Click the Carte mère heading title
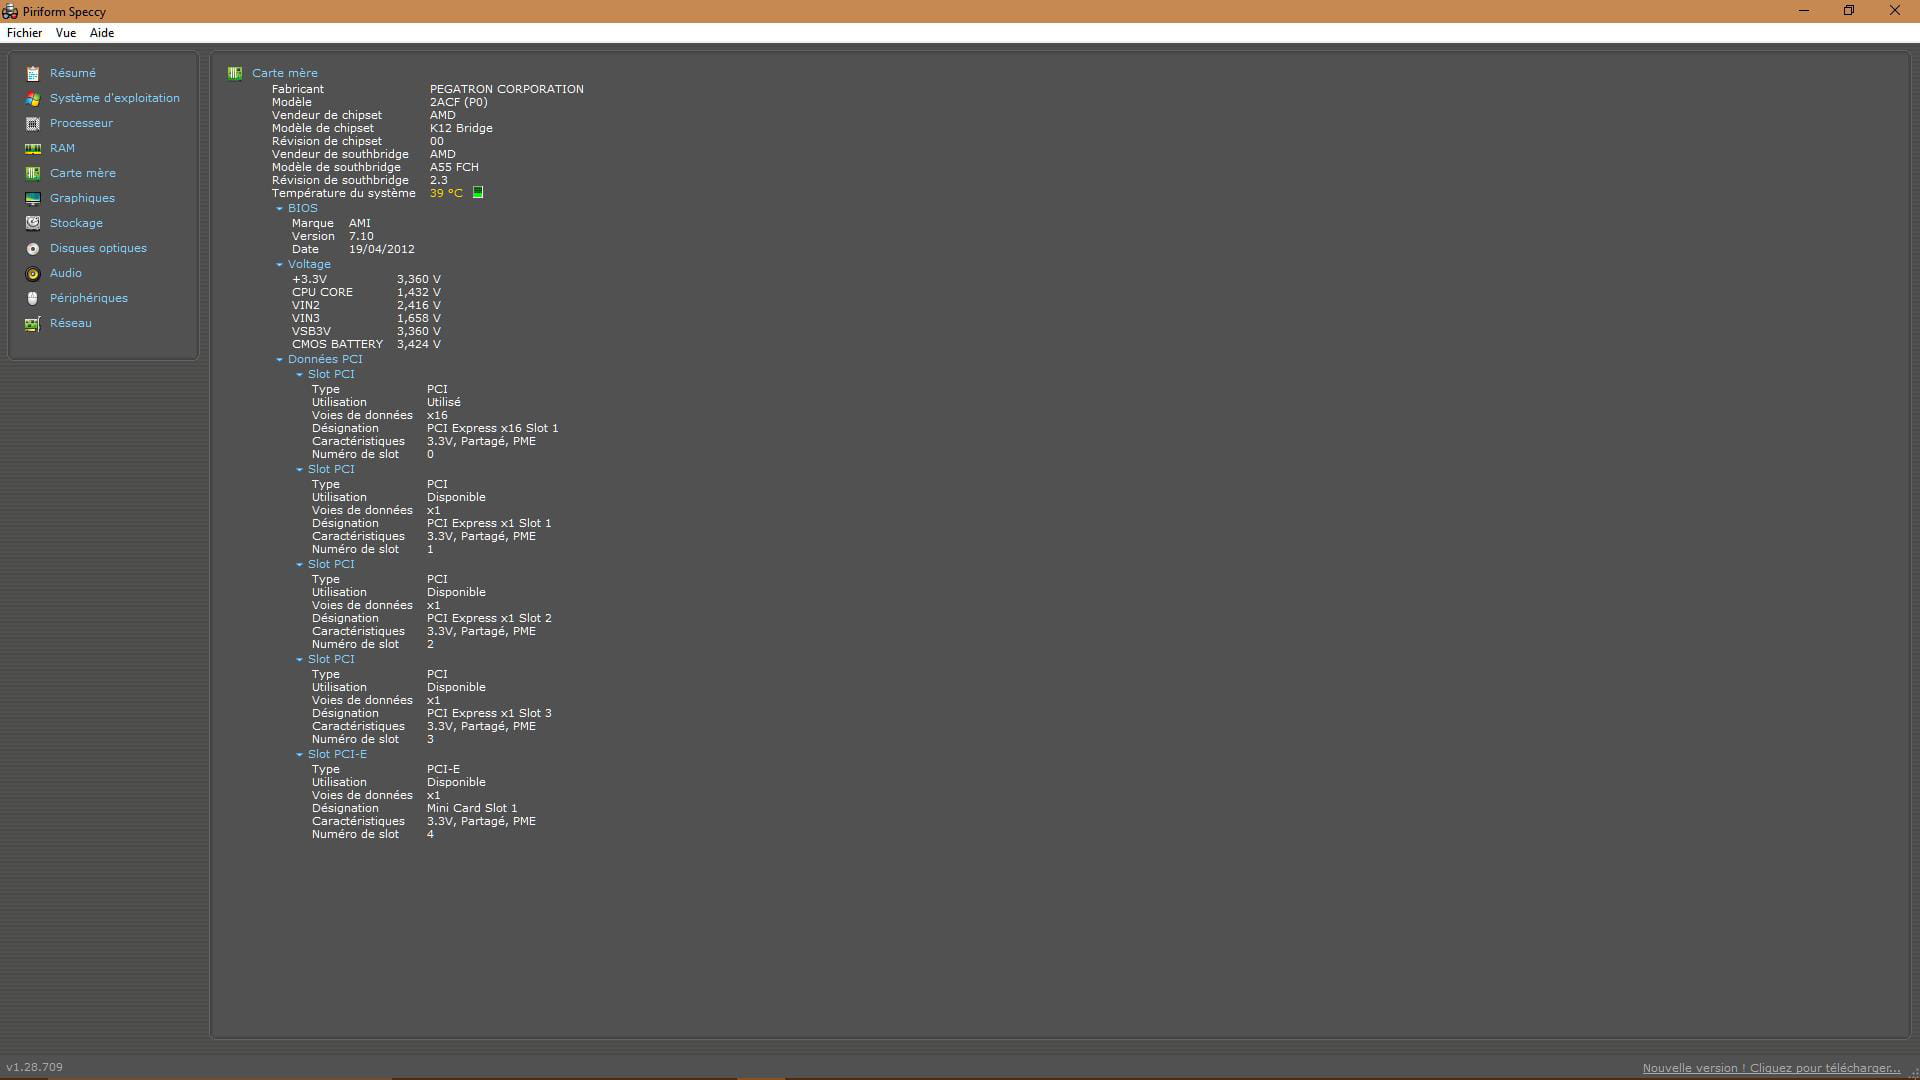Screen dimensions: 1920x1080 coord(285,73)
